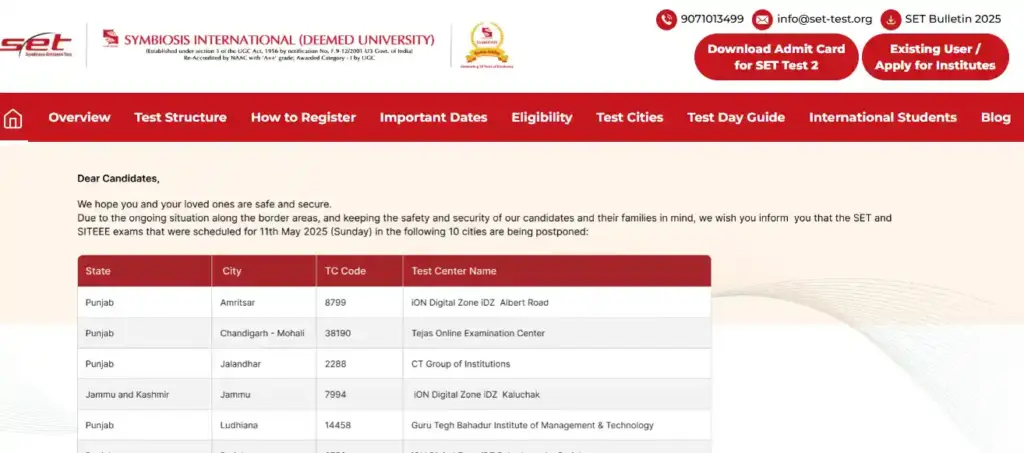Click the SET logo at top left
The image size is (1024, 453).
coord(35,46)
